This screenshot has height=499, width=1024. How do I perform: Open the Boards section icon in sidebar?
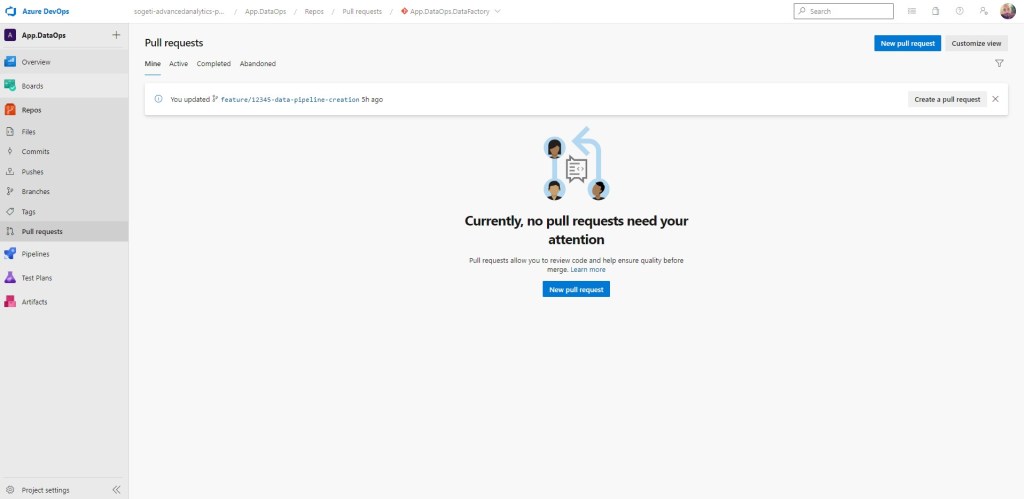click(10, 86)
